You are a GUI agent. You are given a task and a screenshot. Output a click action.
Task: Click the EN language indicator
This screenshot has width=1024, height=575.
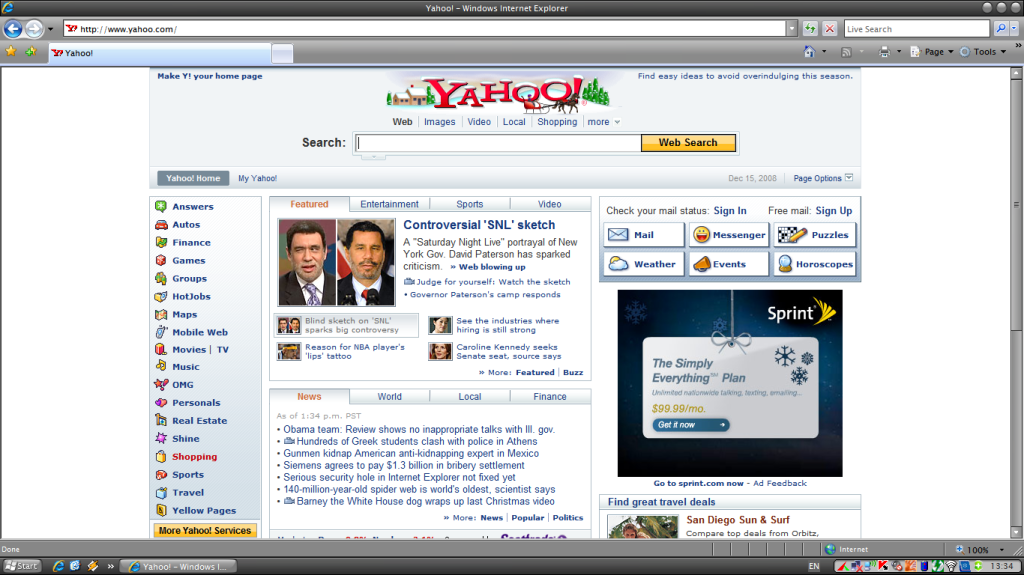[x=814, y=567]
